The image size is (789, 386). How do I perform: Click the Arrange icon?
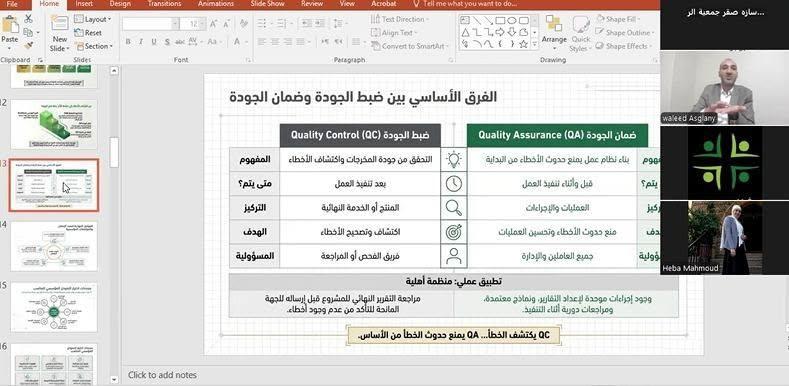554,24
